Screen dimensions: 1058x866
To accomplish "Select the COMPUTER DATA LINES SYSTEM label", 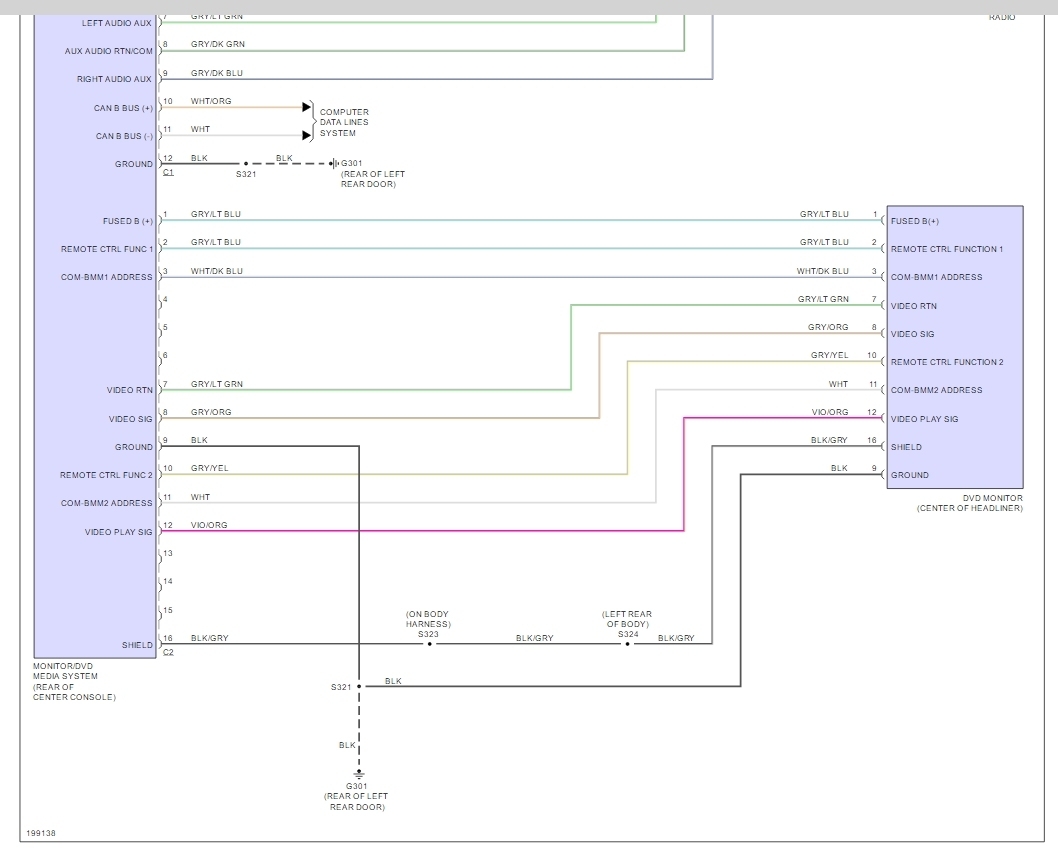I will [x=344, y=122].
